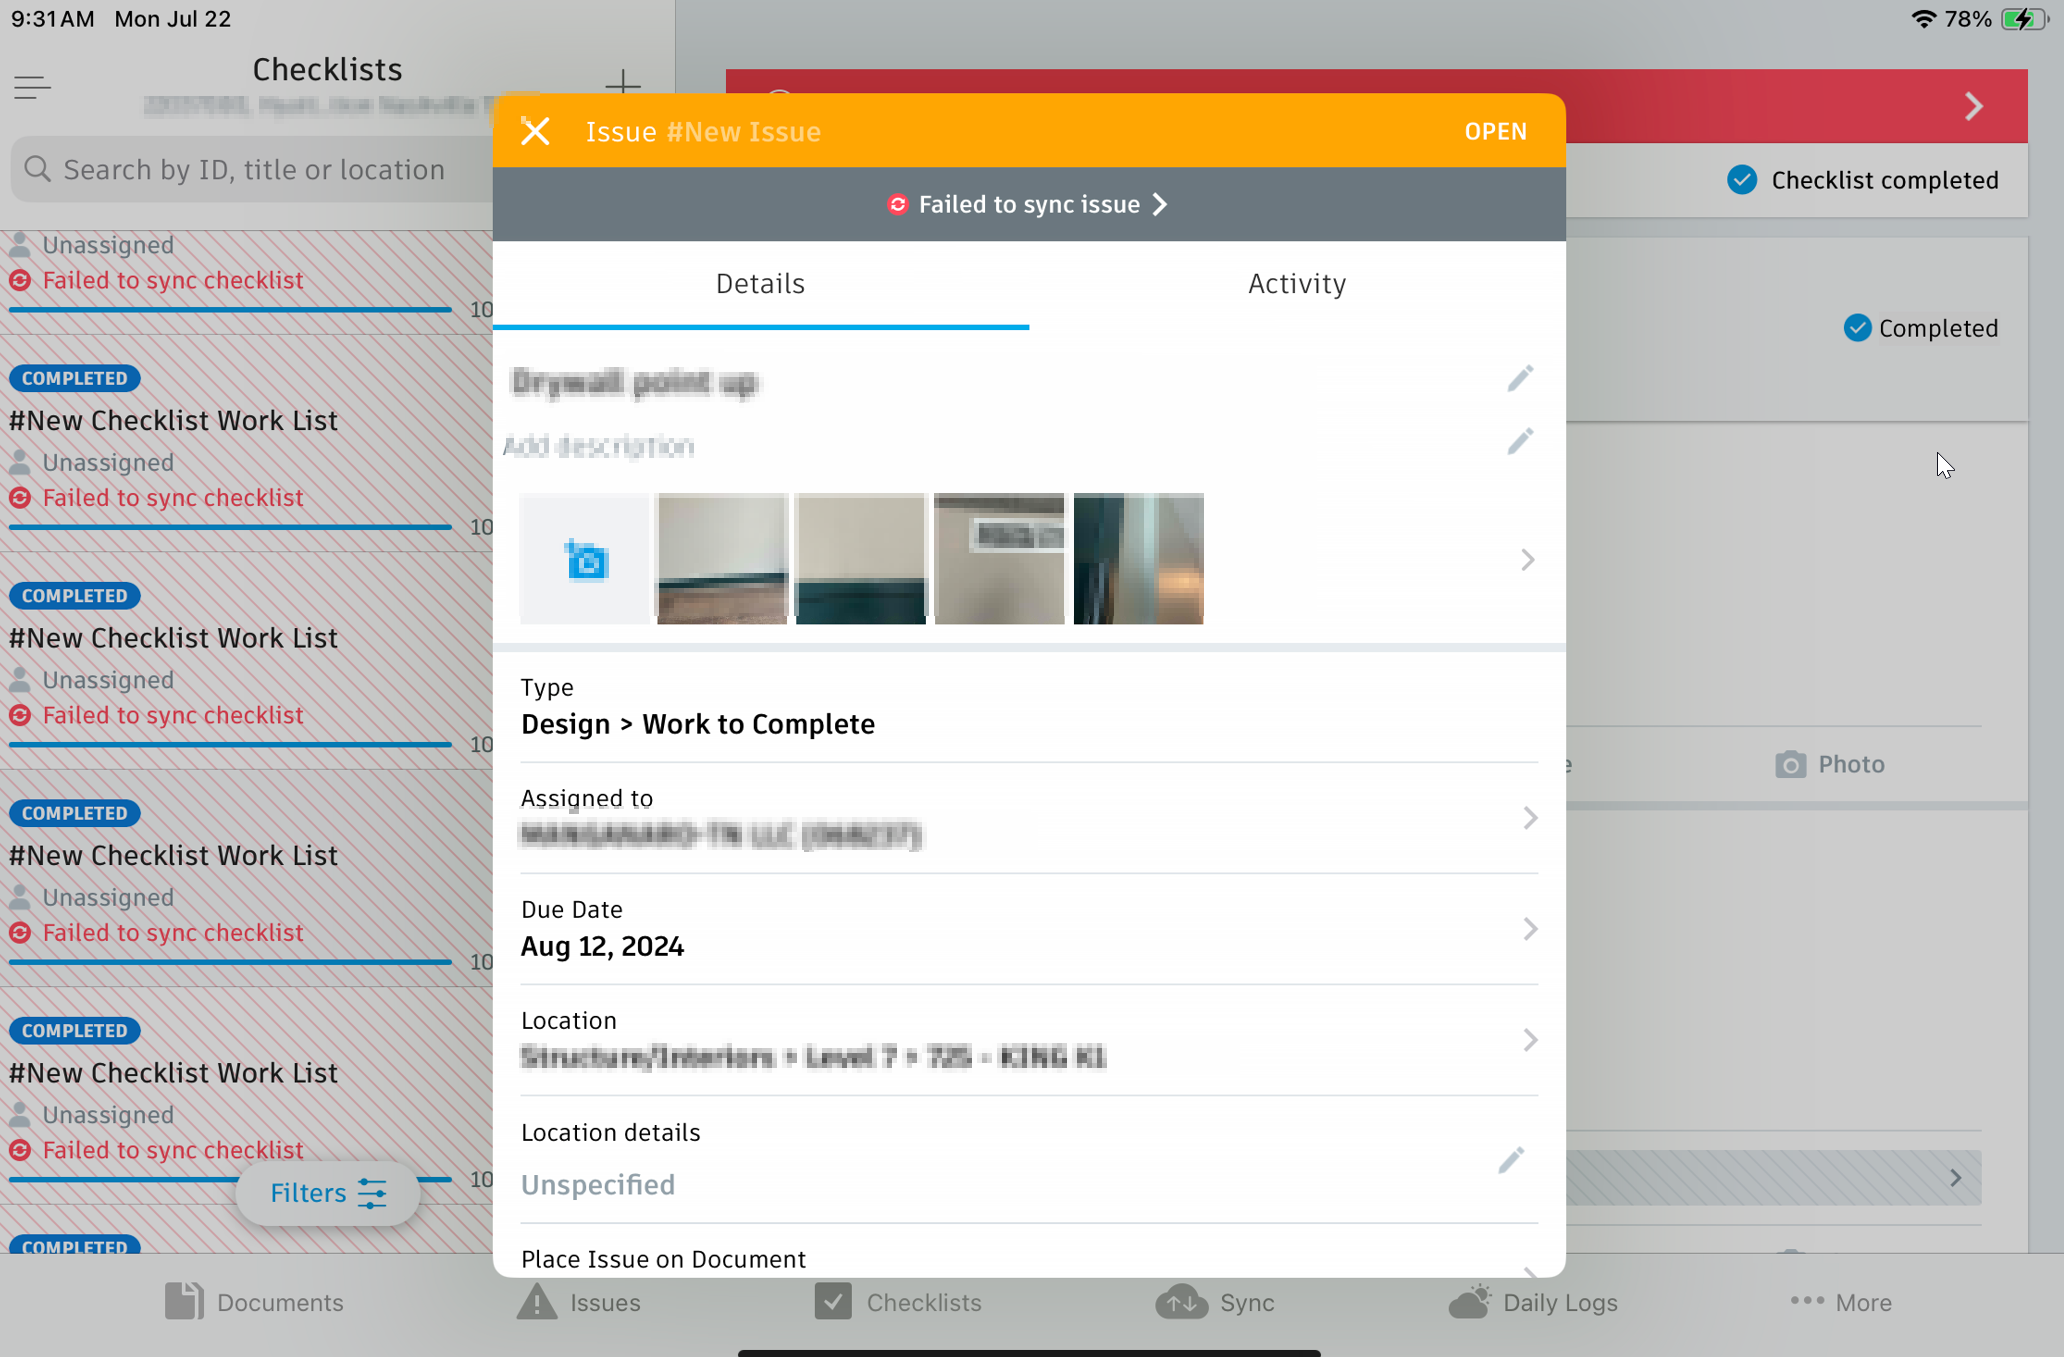This screenshot has width=2064, height=1357.
Task: Change issue status with the OPEN button
Action: (x=1495, y=130)
